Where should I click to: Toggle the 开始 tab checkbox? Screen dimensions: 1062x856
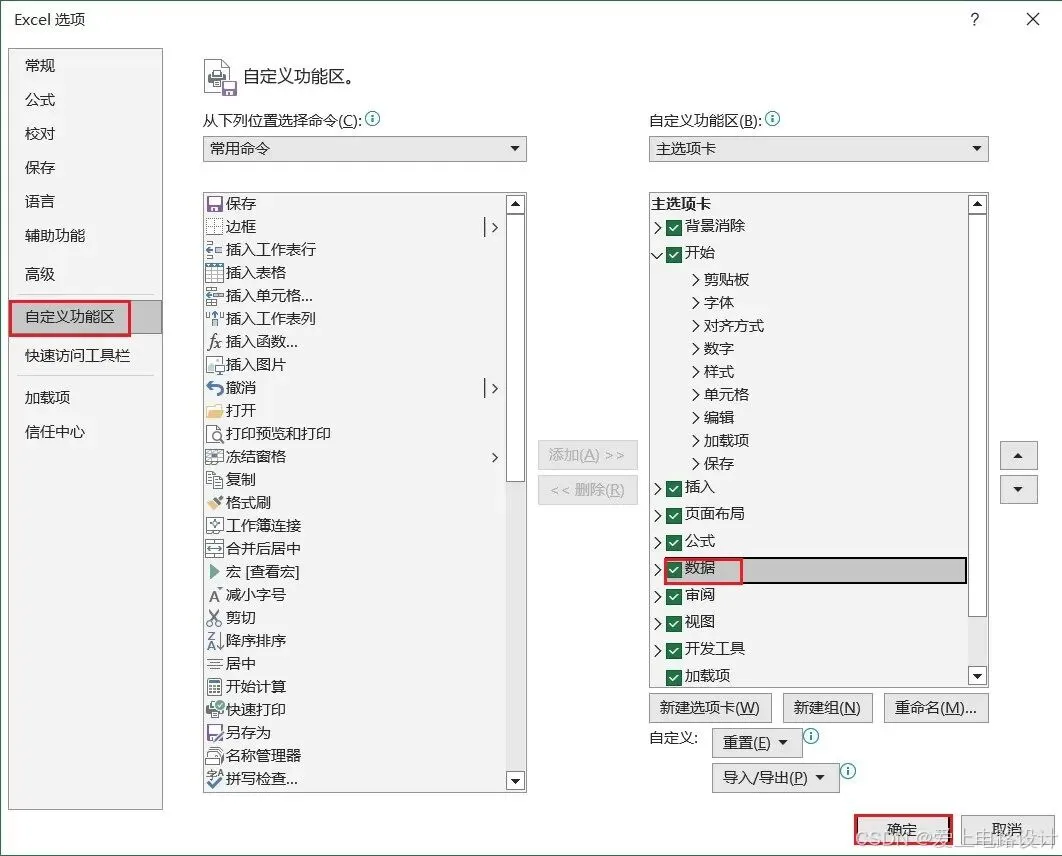click(674, 255)
